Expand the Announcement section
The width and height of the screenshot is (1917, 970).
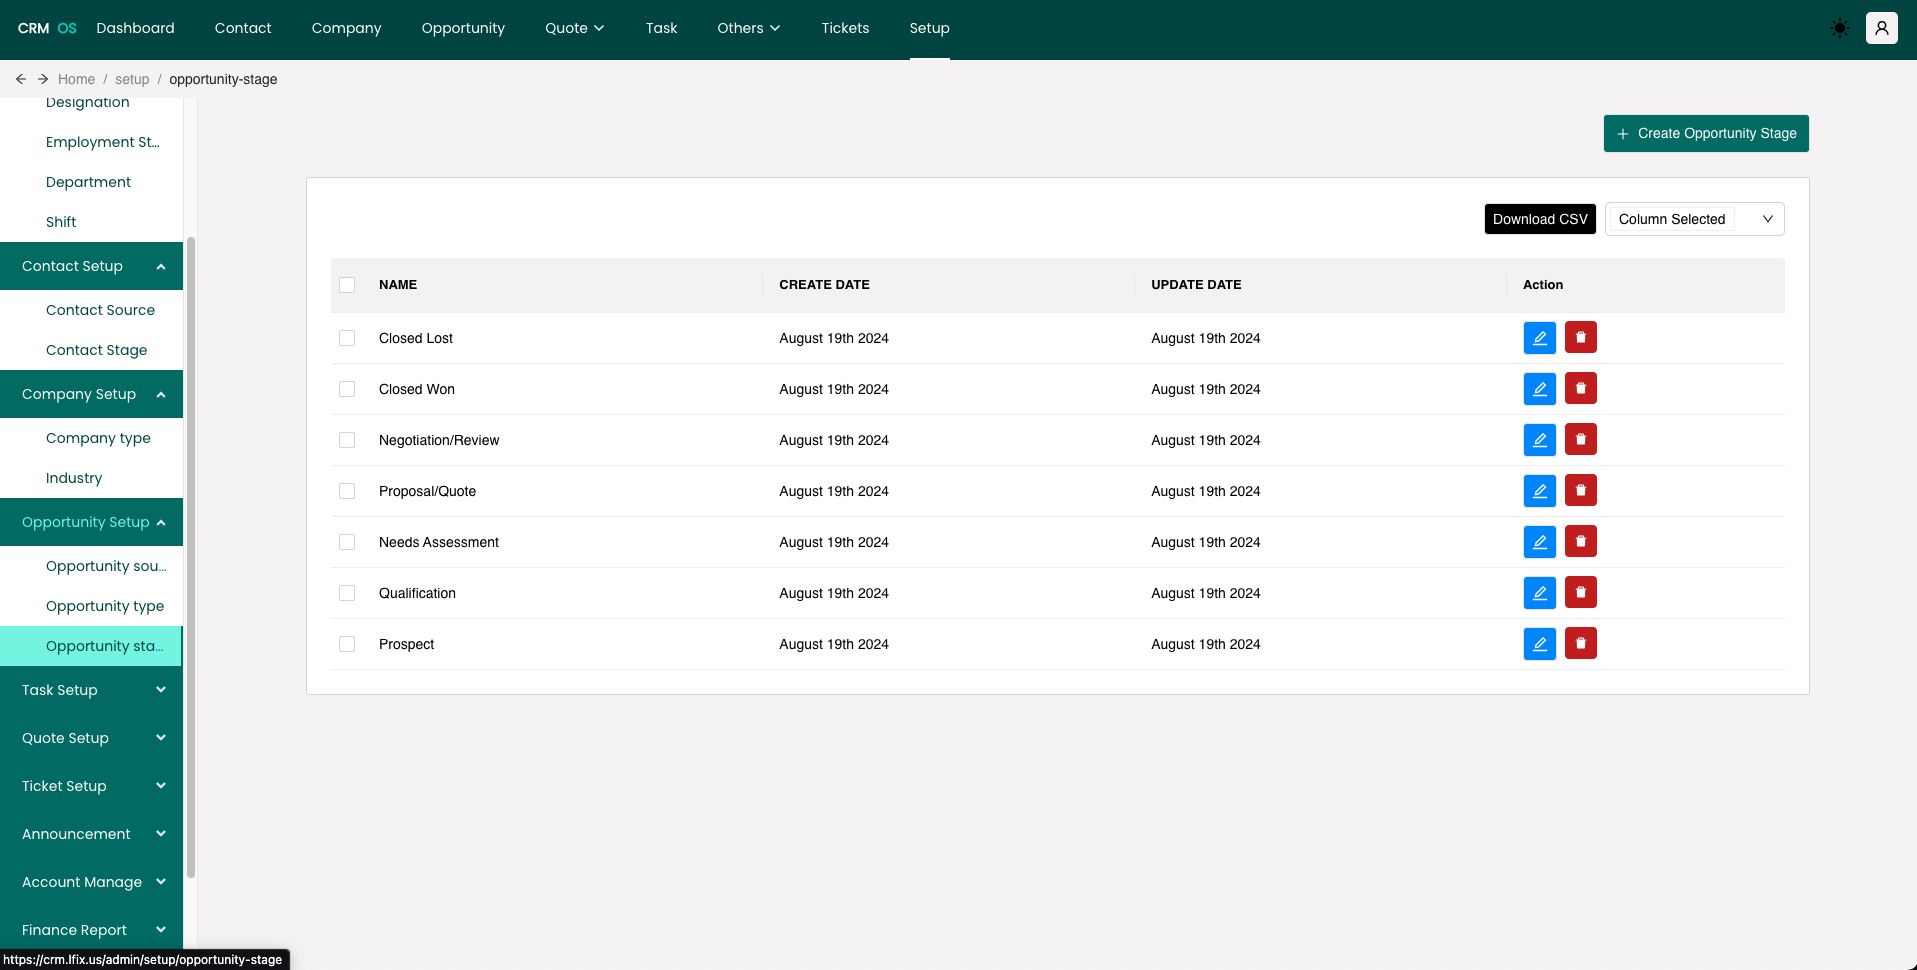pyautogui.click(x=91, y=834)
